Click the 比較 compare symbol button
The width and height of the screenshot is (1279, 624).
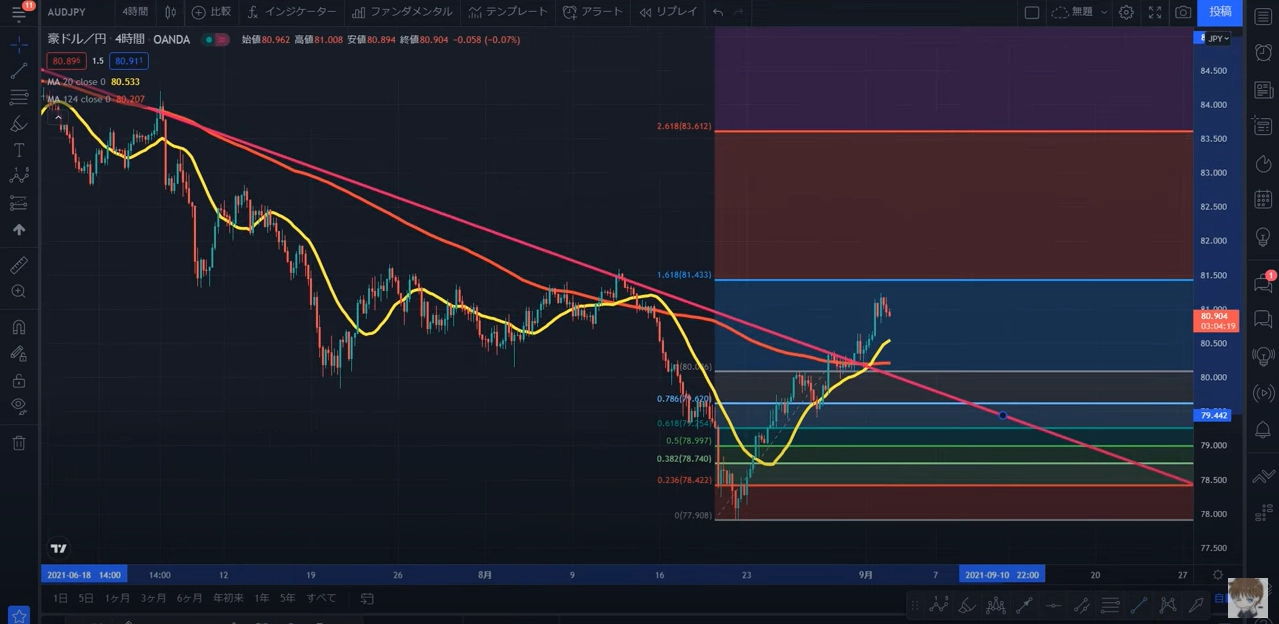(x=211, y=12)
